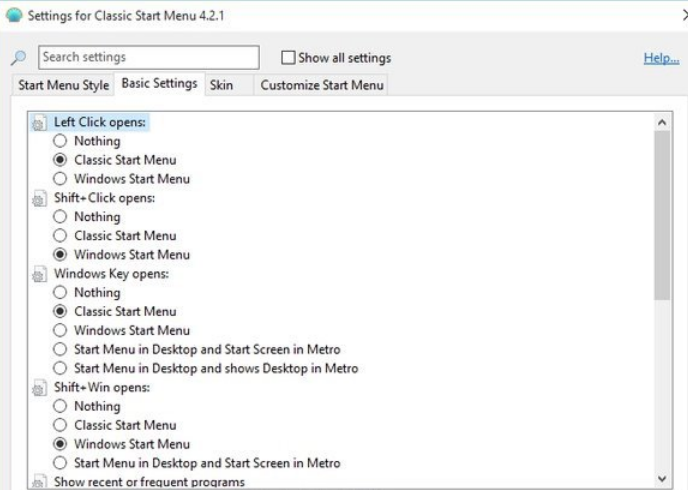Click the scroll up arrow of settings list
Screen dimensions: 688x490
[x=662, y=122]
